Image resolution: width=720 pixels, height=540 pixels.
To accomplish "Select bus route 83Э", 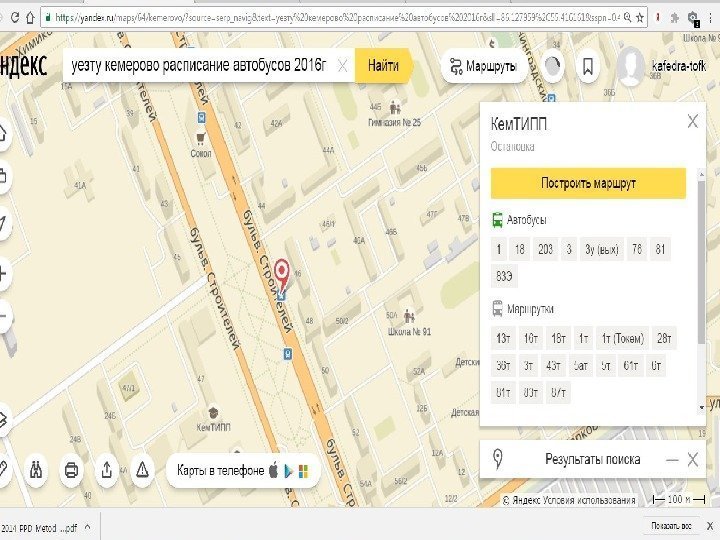I will 504,276.
